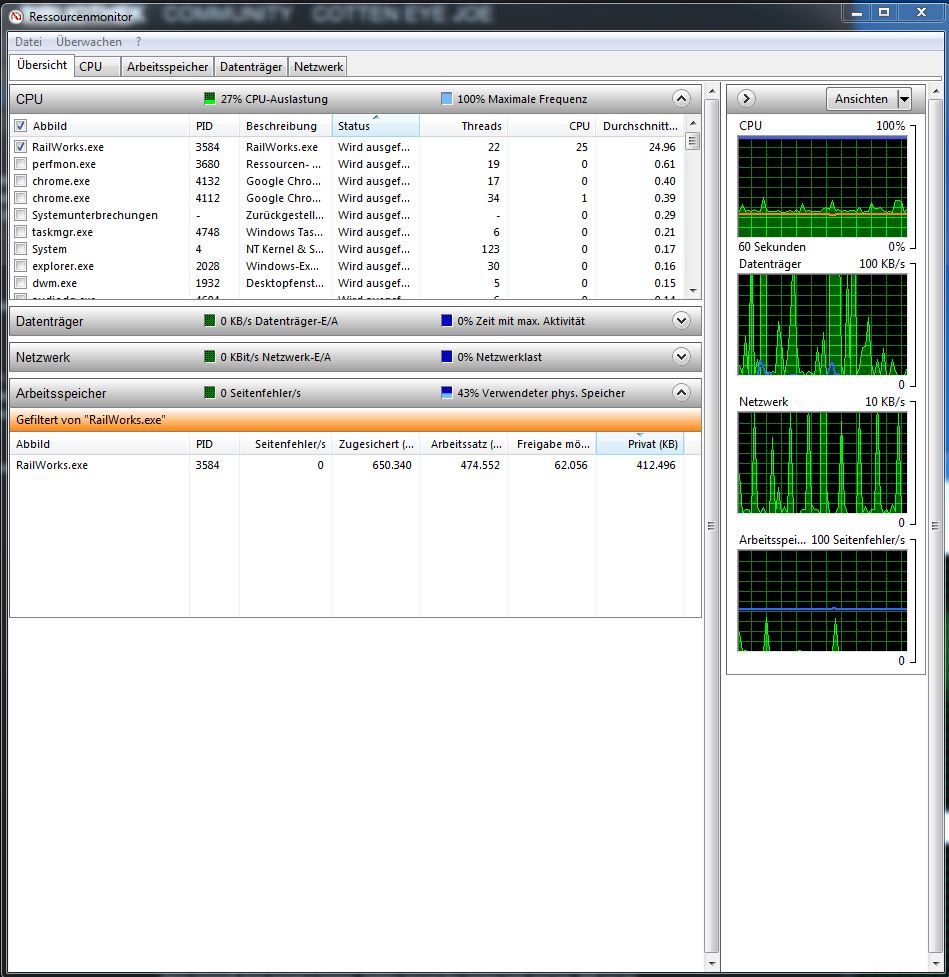Image resolution: width=949 pixels, height=977 pixels.
Task: Click the Ressourcenmonitor title bar icon
Action: (16, 17)
